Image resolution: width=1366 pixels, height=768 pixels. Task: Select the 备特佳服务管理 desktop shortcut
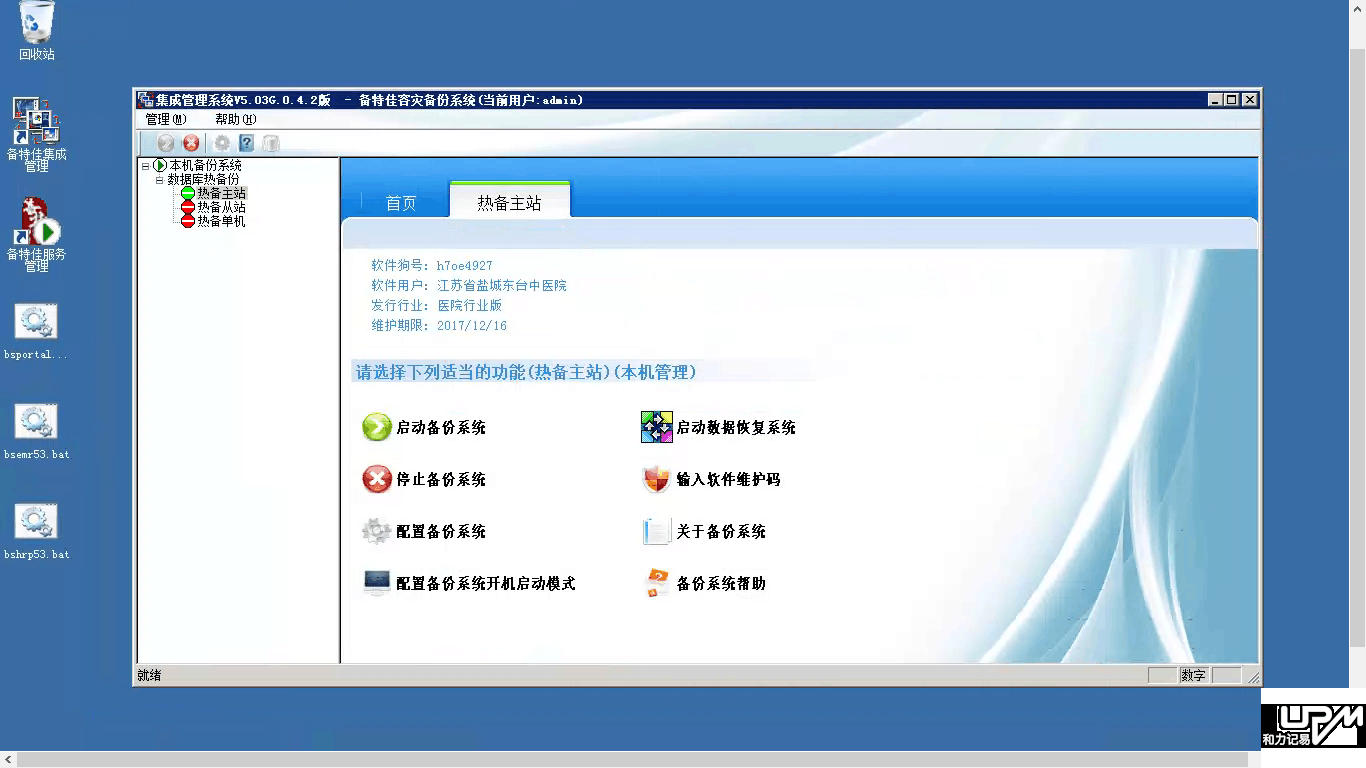coord(37,235)
